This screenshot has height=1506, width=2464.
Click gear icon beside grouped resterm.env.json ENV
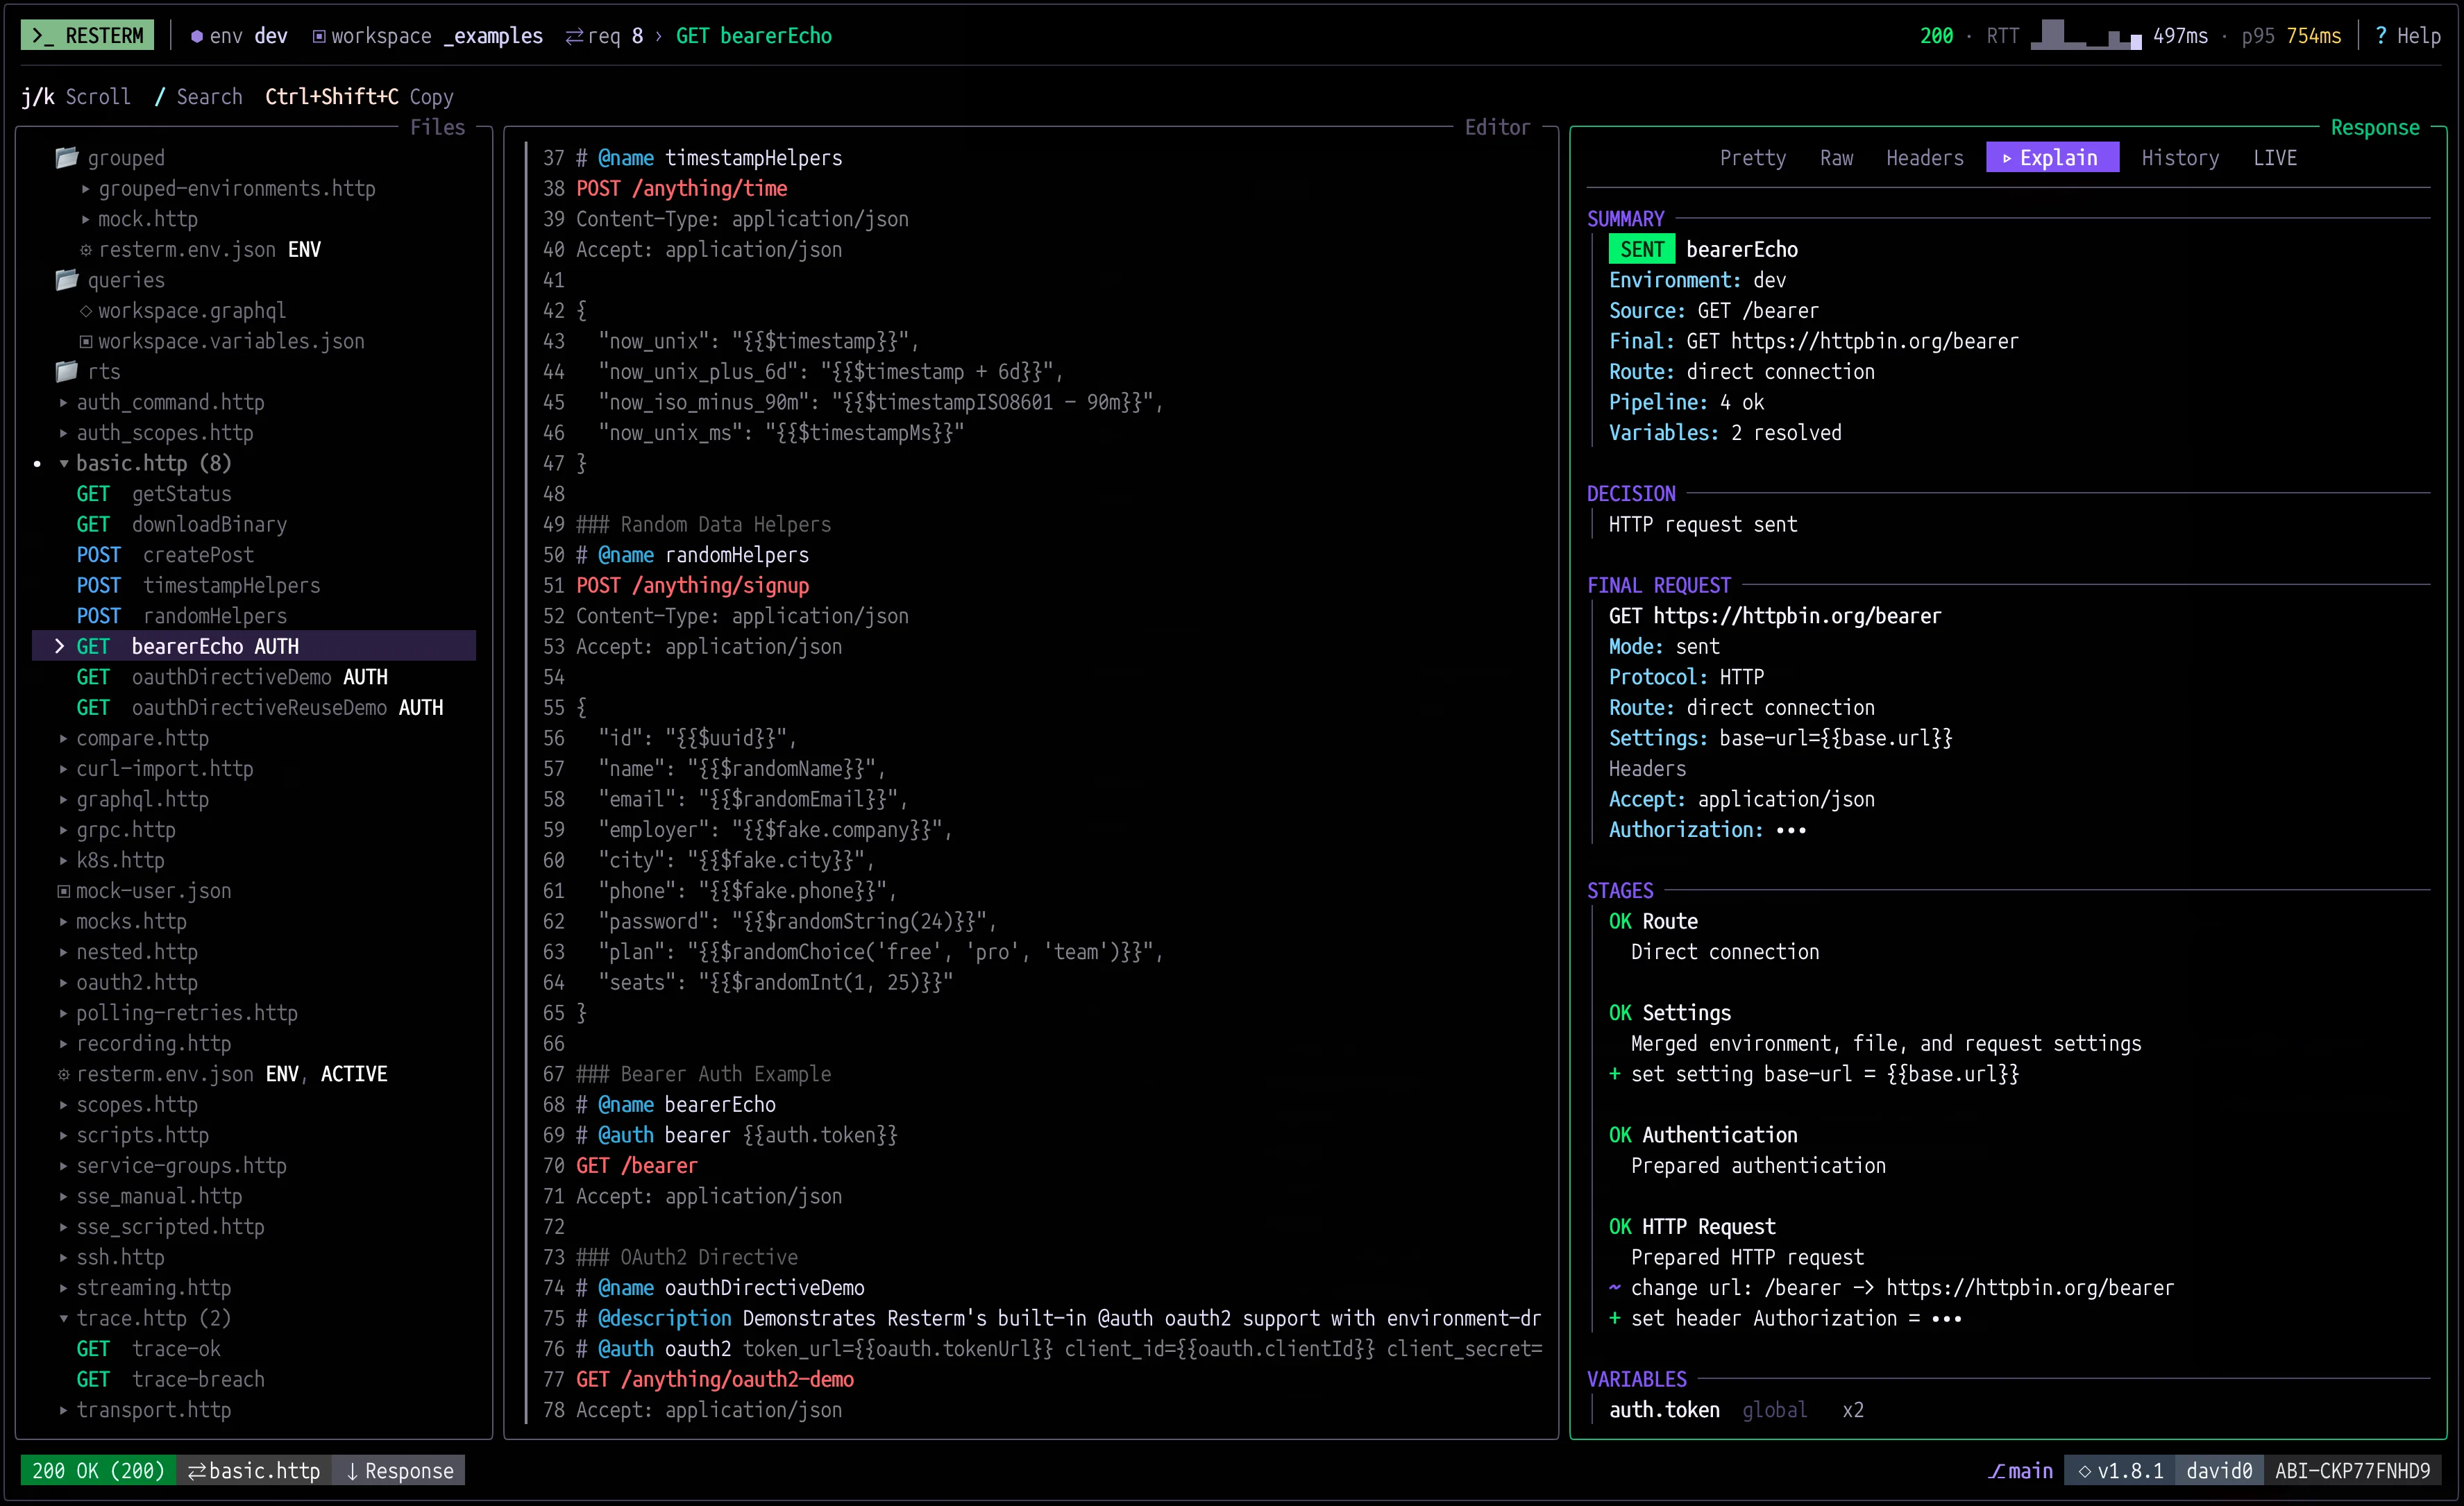point(86,250)
